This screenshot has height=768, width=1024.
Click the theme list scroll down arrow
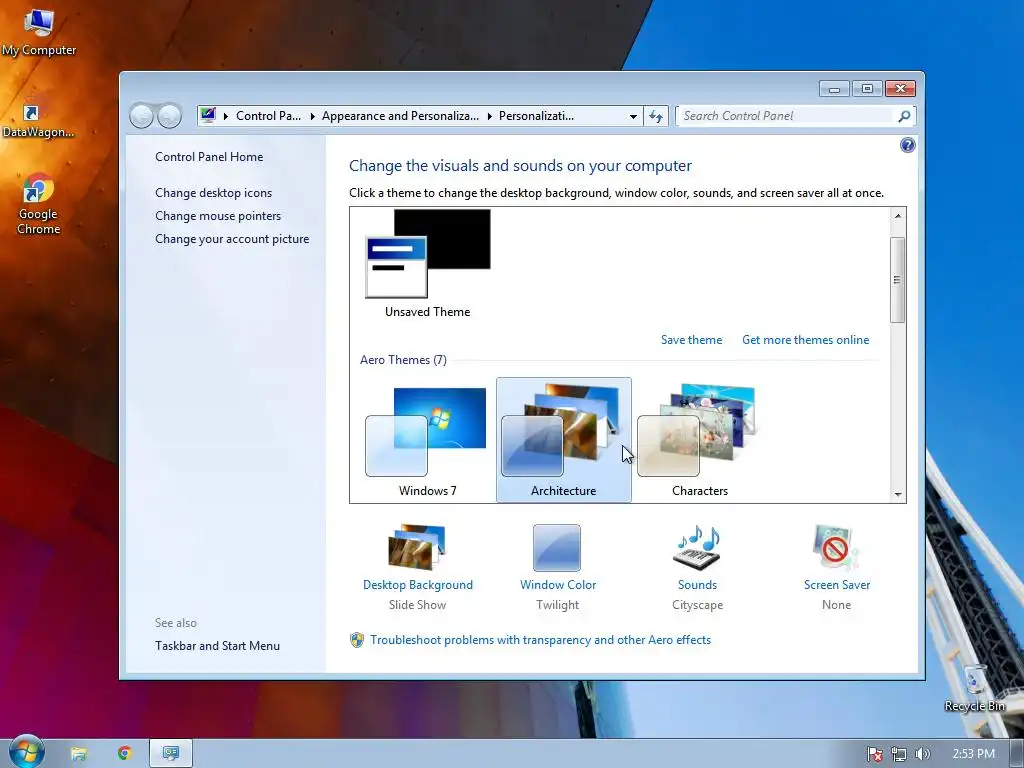pos(898,494)
